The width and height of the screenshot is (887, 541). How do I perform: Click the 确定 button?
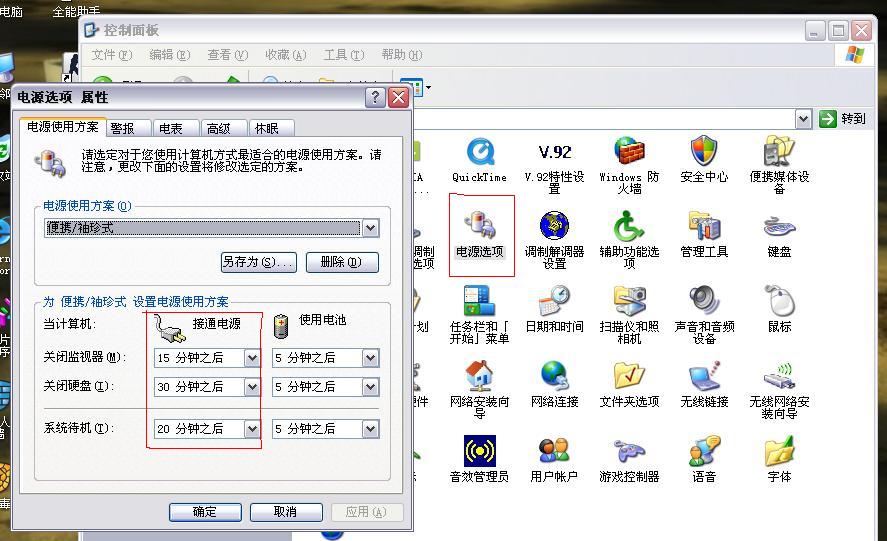point(205,511)
